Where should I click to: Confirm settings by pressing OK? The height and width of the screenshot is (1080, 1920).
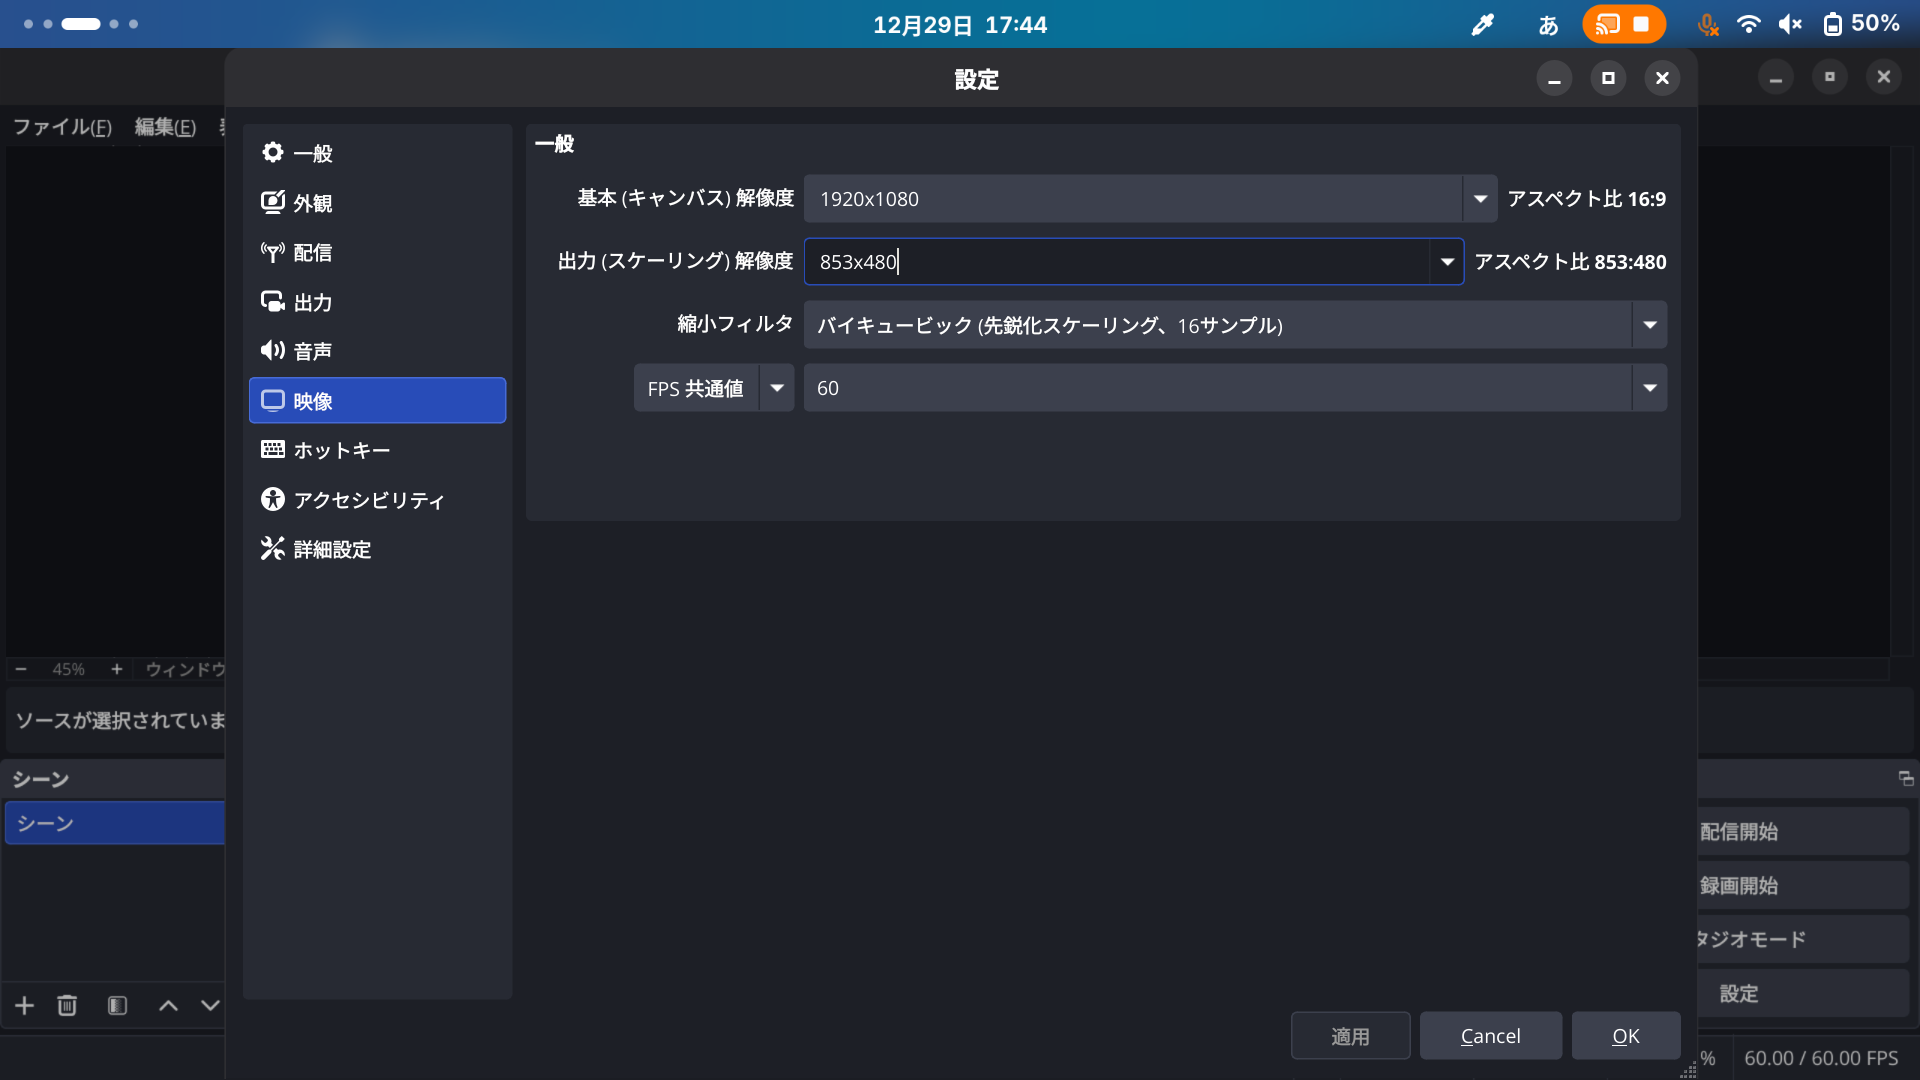pos(1625,1035)
